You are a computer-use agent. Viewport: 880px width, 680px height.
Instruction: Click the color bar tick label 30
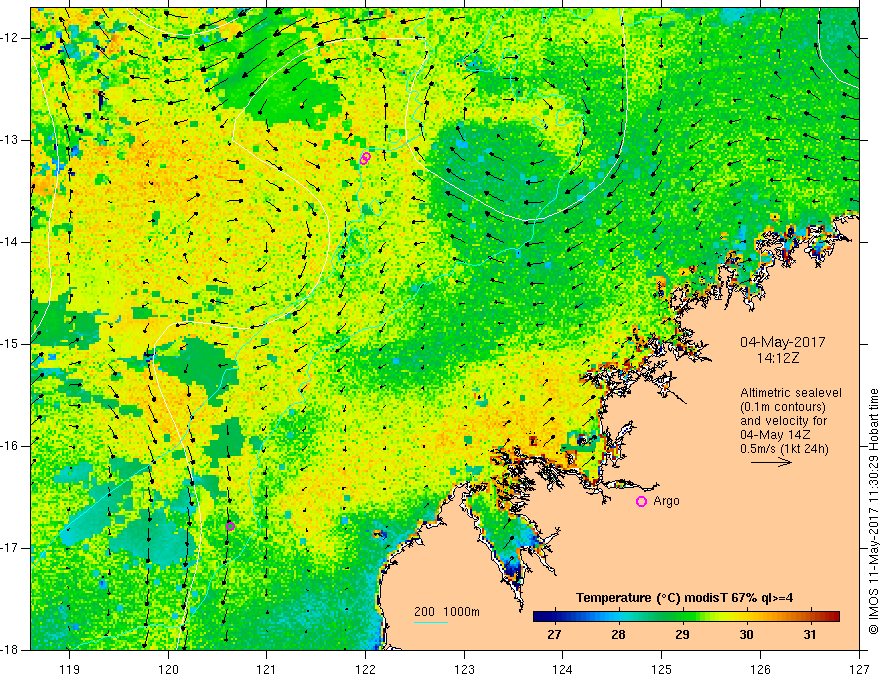[x=746, y=635]
